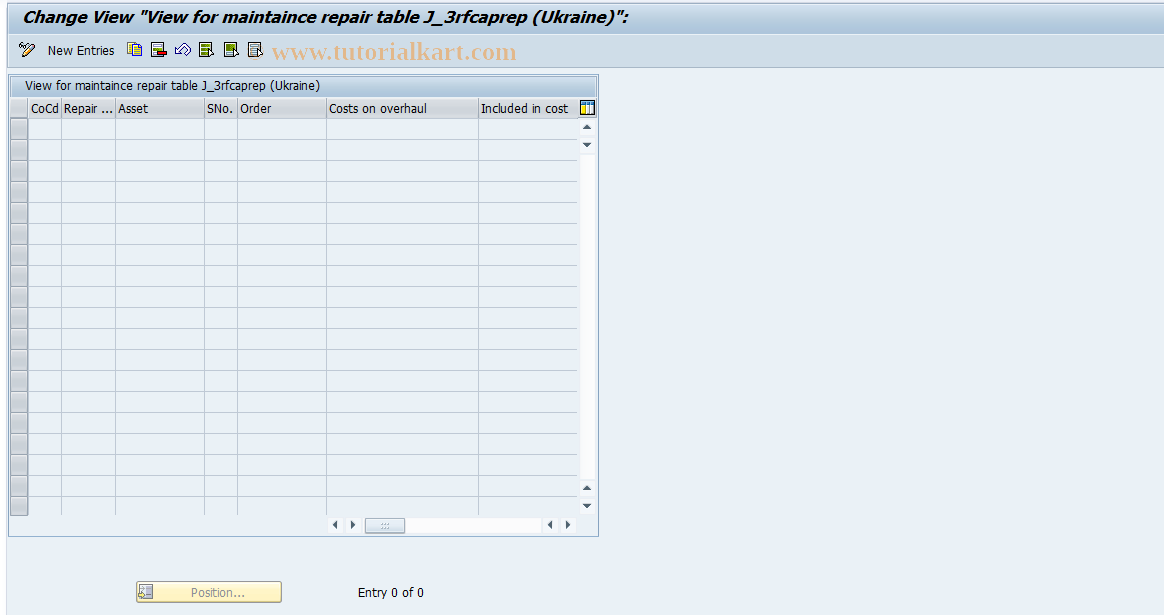Click the horizontal scrollbar thumb
Screen dimensions: 1164x615
pyautogui.click(x=385, y=525)
